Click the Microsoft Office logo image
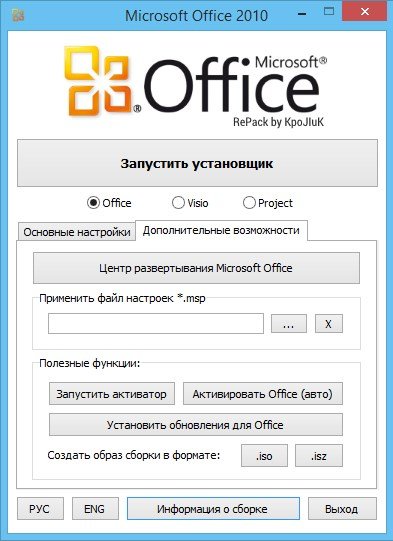This screenshot has height=541, width=393. click(196, 87)
